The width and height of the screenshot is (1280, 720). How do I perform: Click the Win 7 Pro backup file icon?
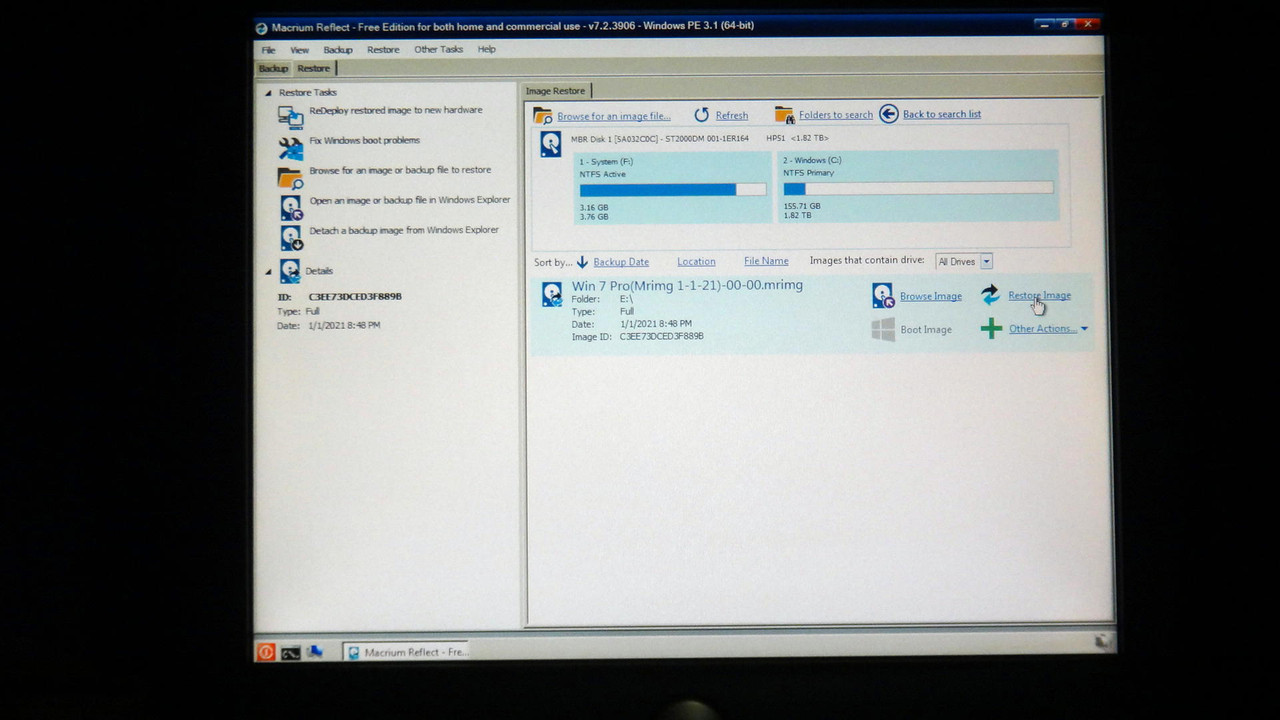coord(552,294)
